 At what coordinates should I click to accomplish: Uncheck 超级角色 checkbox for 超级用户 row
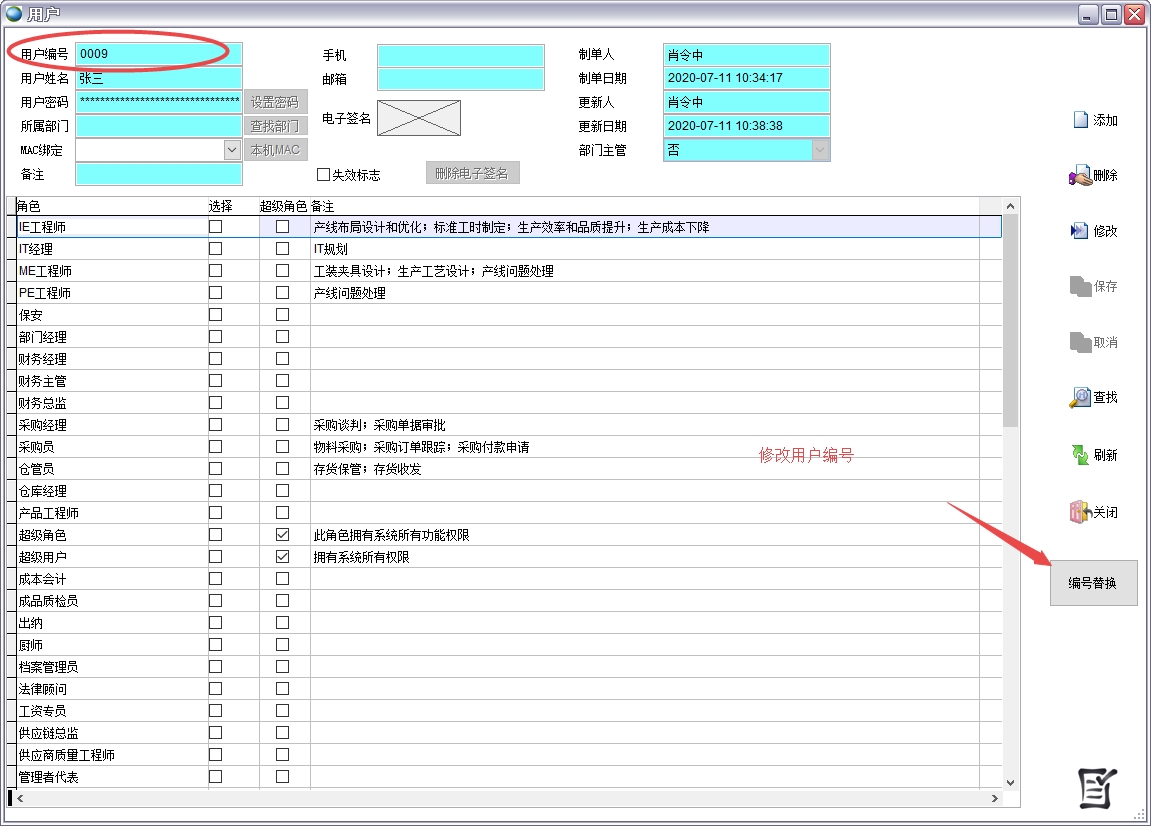click(282, 557)
